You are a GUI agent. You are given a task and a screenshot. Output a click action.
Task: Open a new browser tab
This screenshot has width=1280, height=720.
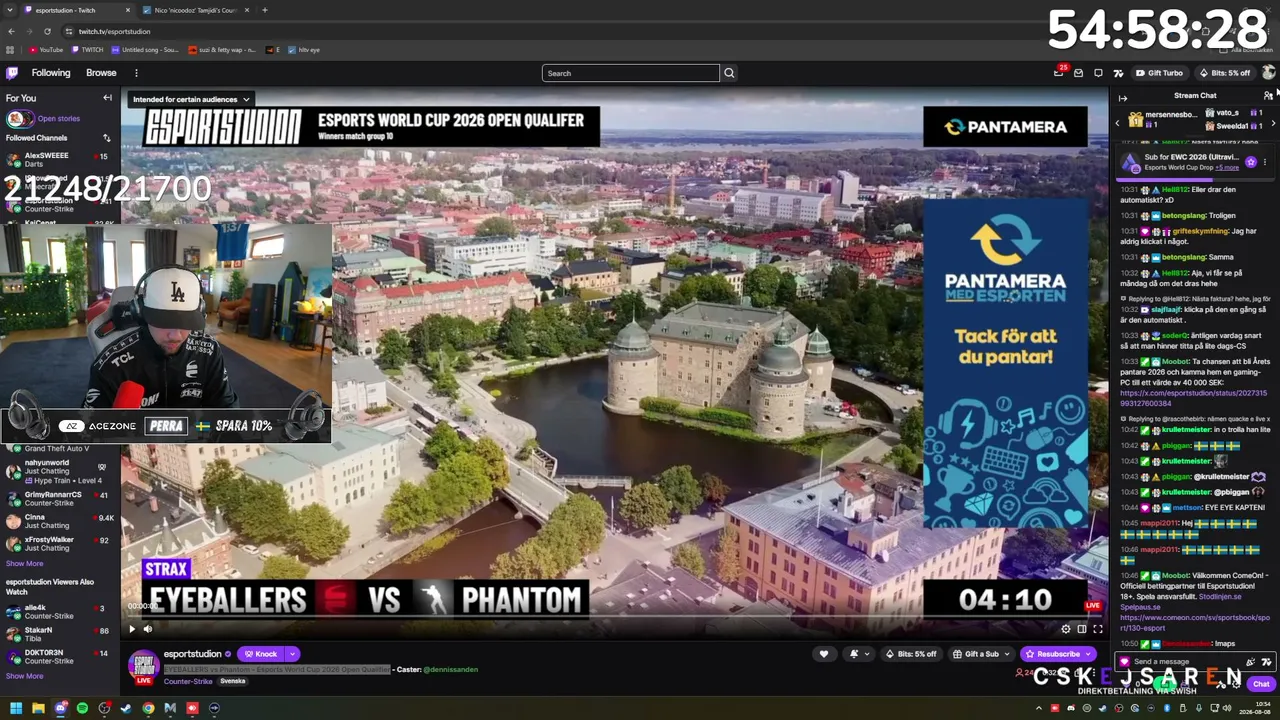click(264, 10)
